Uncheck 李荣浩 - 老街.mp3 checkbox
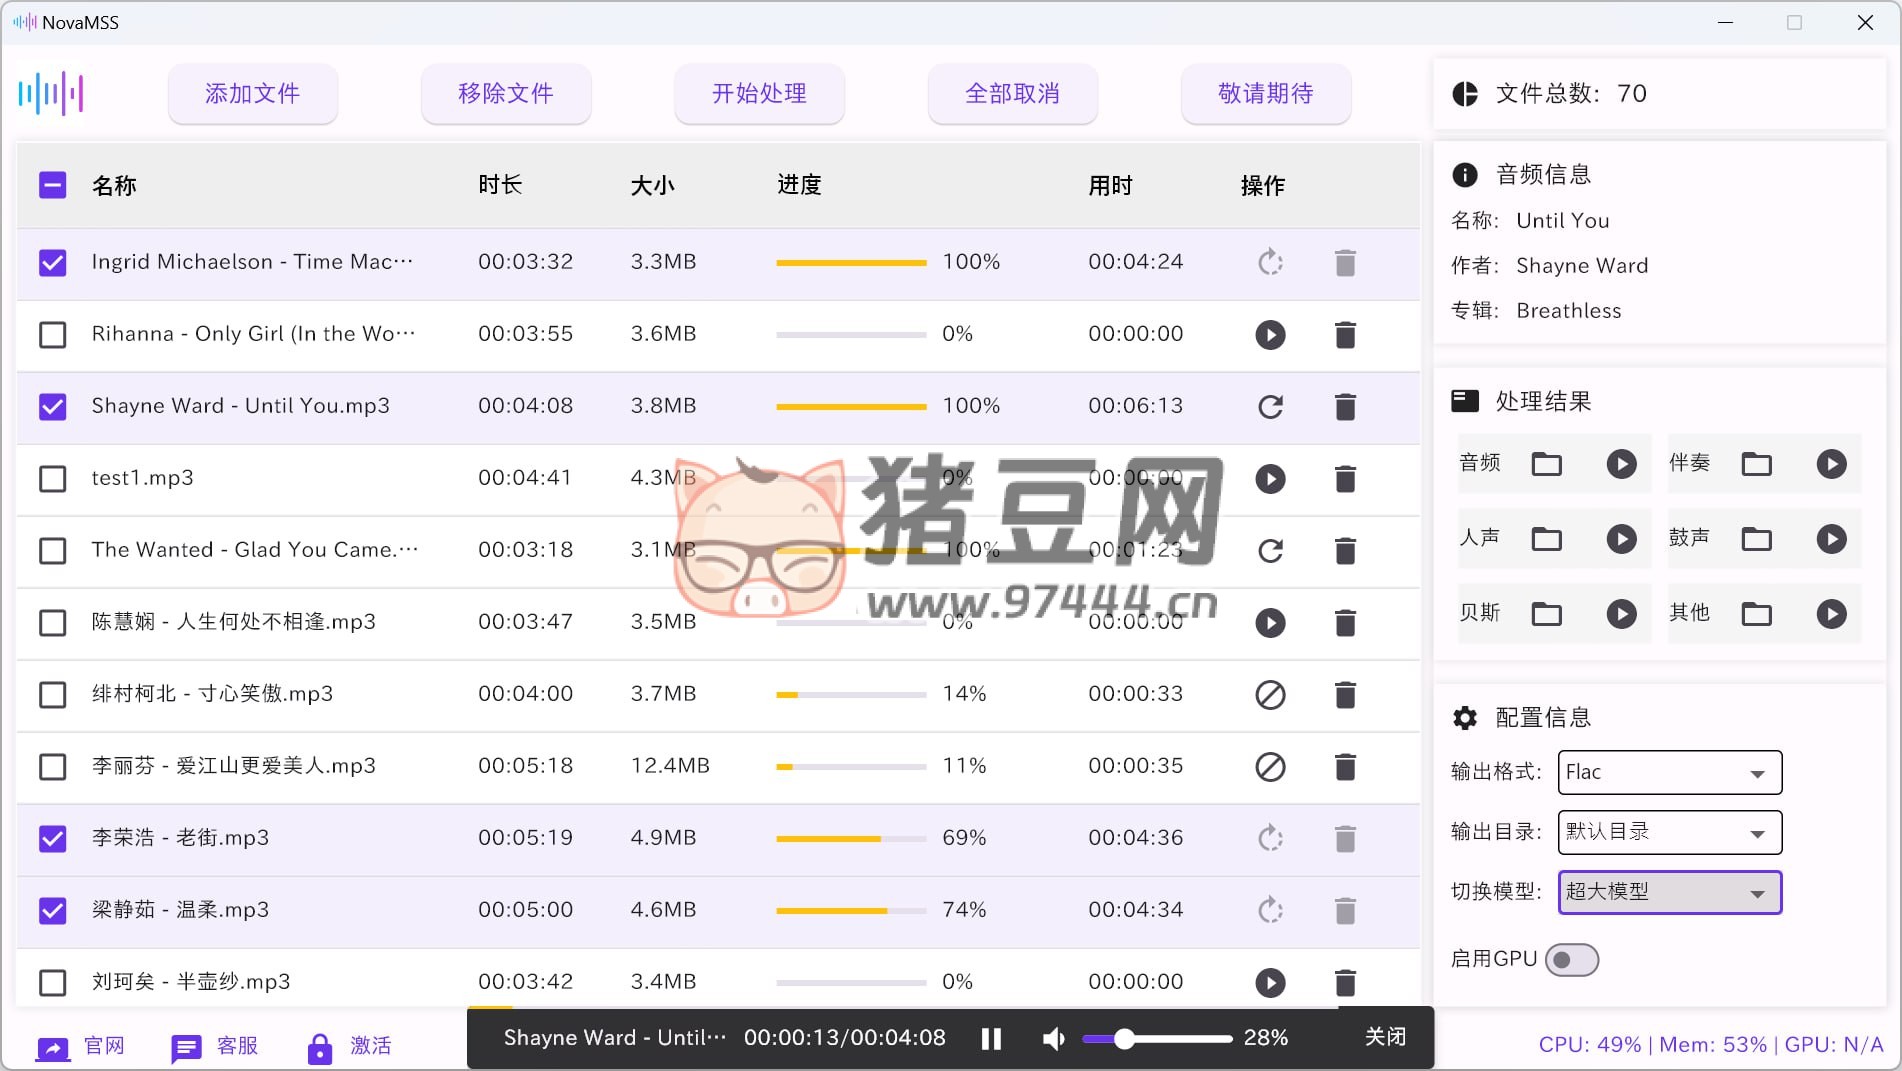Viewport: 1902px width, 1071px height. point(52,839)
